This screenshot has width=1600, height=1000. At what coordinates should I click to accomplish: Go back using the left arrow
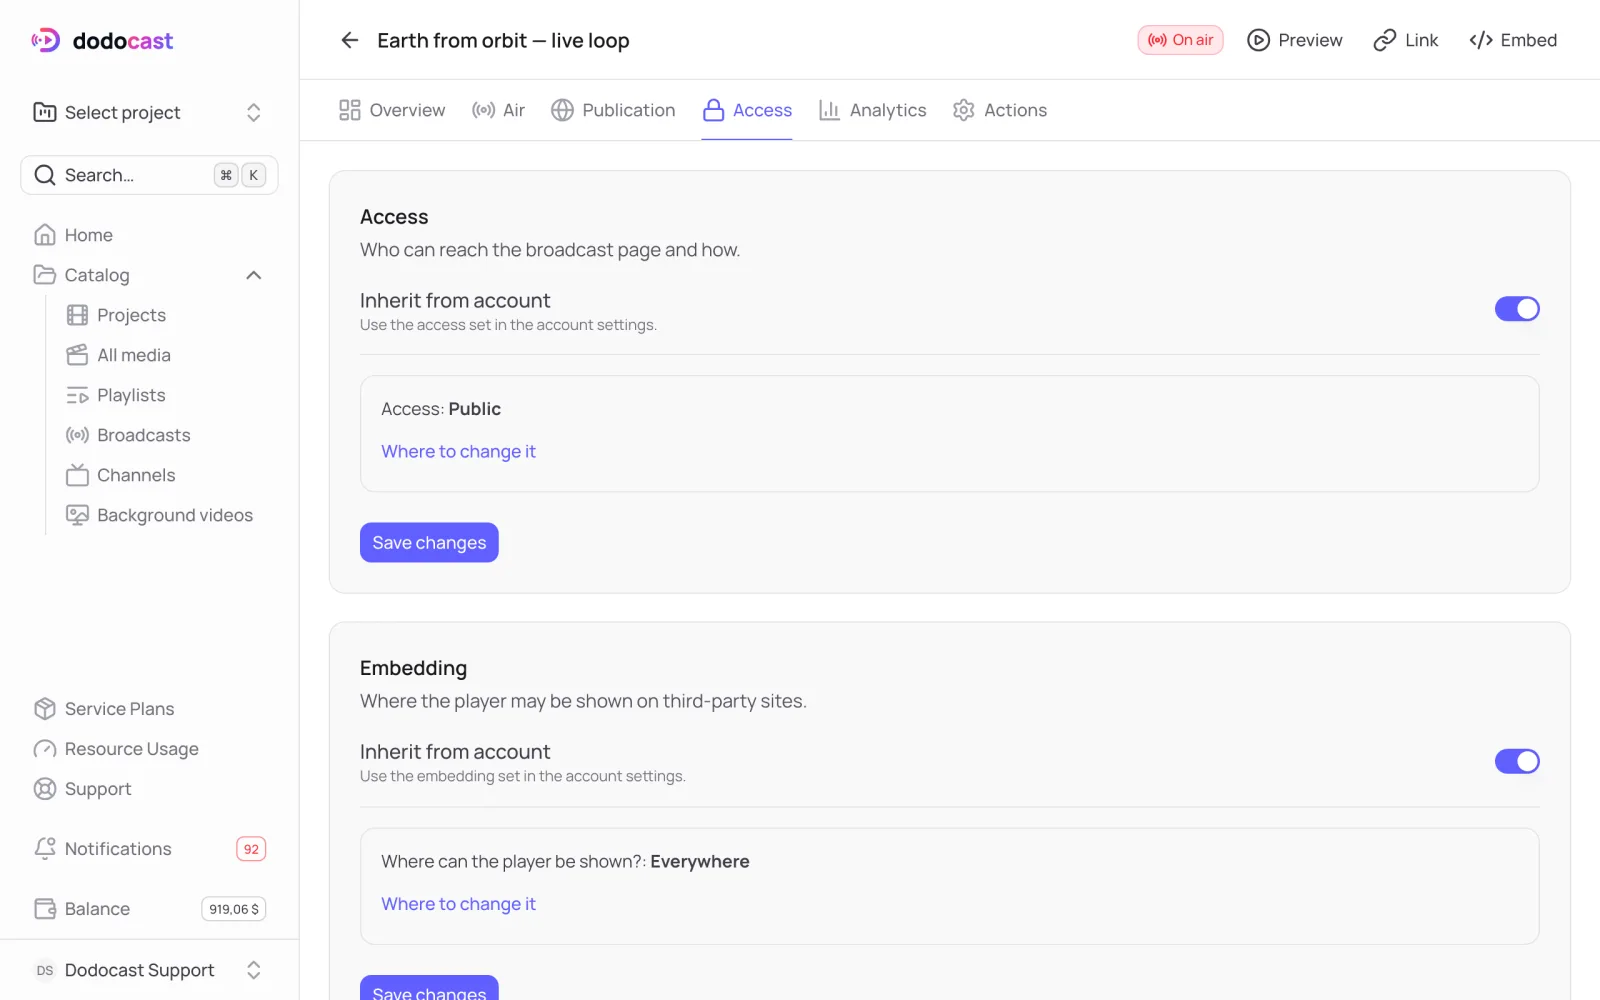(349, 40)
